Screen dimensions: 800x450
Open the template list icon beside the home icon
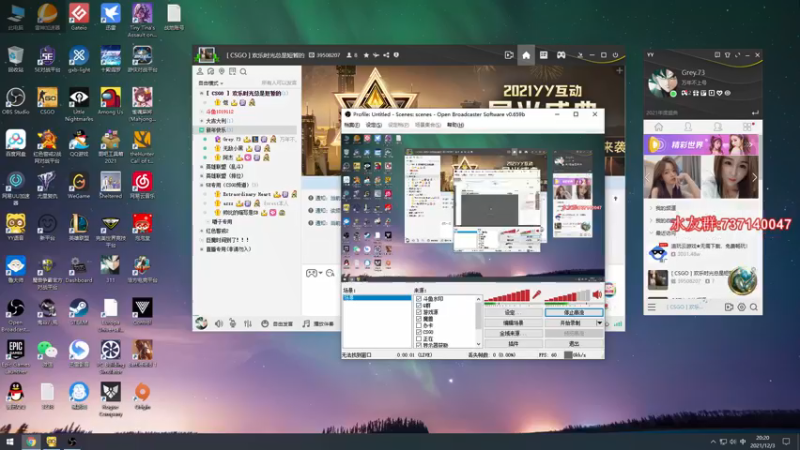pyautogui.click(x=543, y=55)
